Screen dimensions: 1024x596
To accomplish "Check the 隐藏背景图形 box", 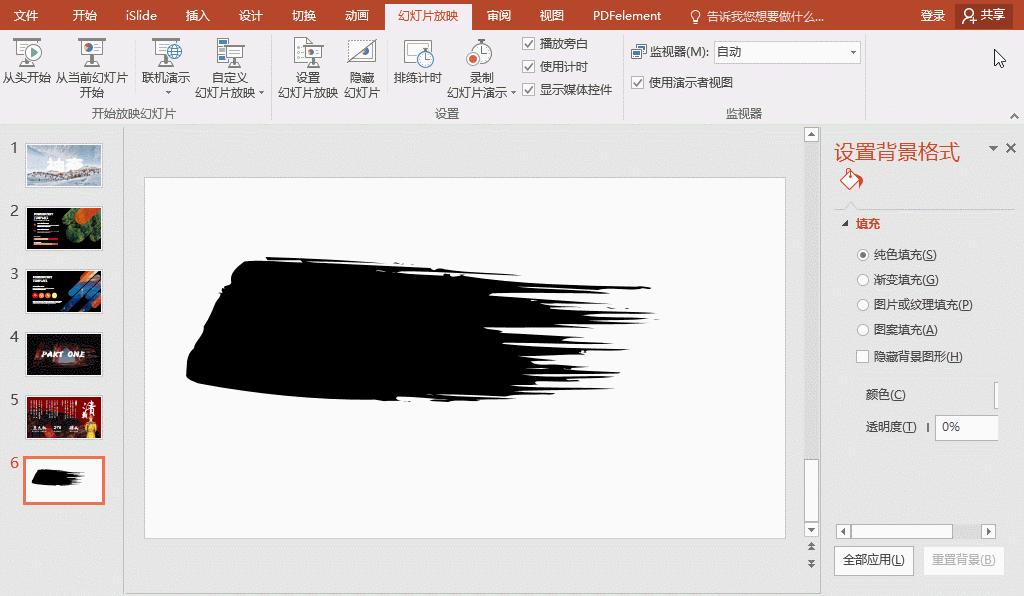I will click(861, 356).
